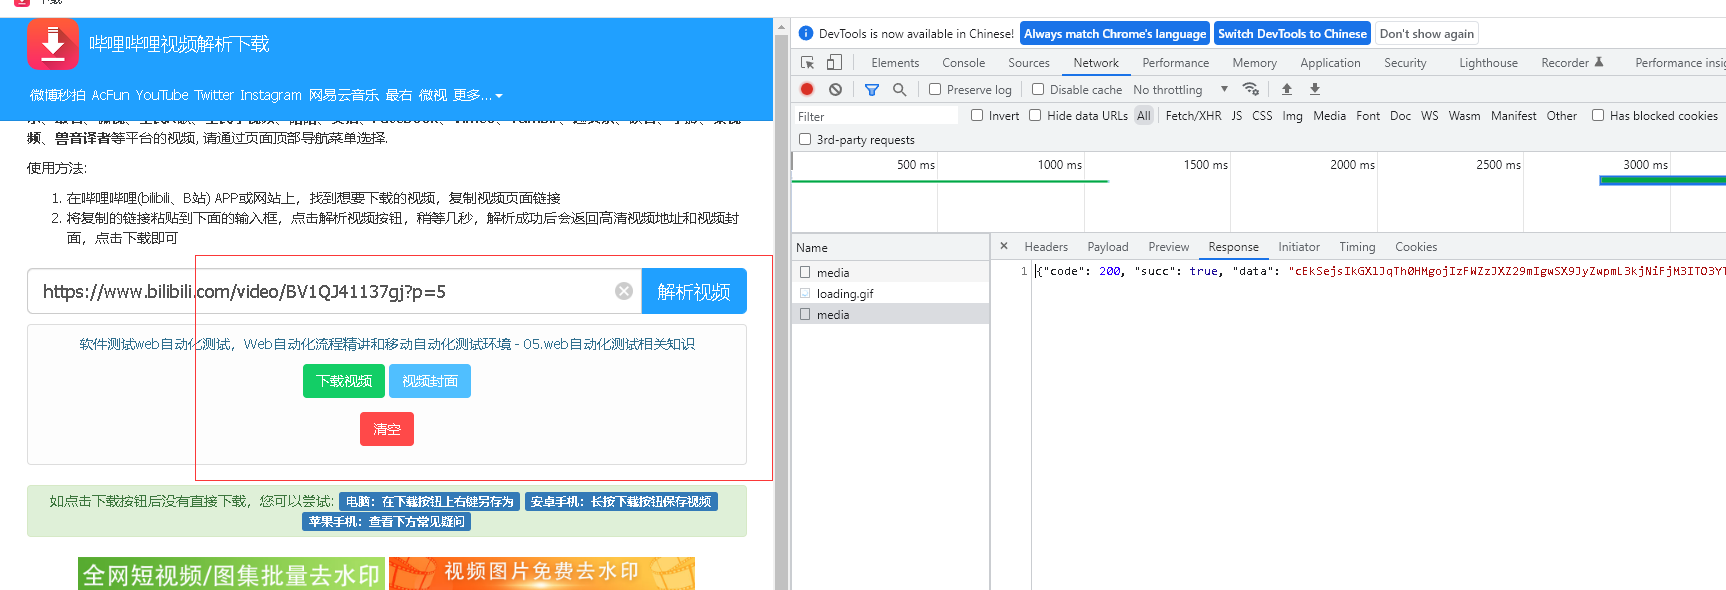Image resolution: width=1726 pixels, height=590 pixels.
Task: Clear the network log icon
Action: click(835, 89)
